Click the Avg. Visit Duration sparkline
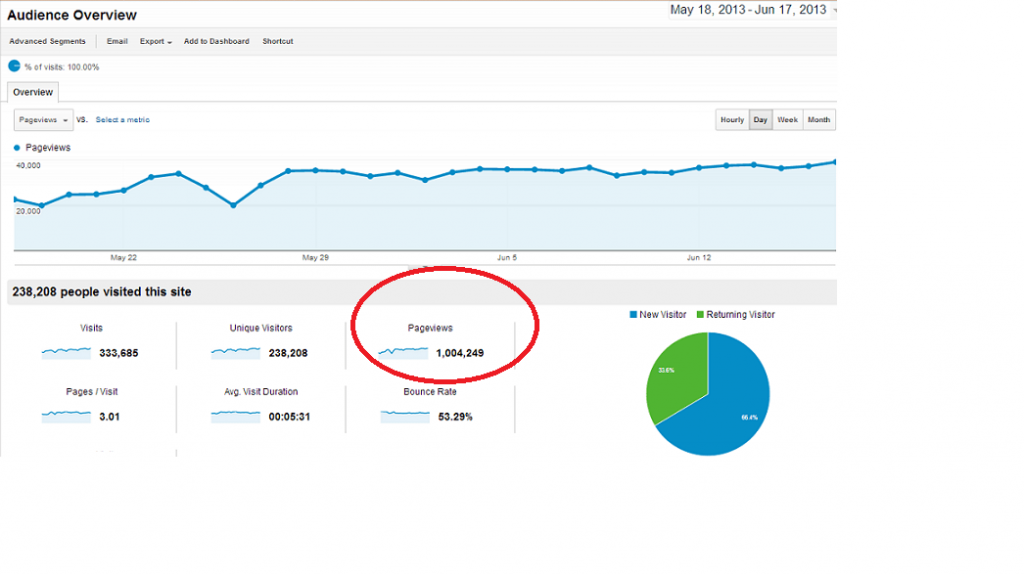This screenshot has width=1024, height=575. pos(235,416)
